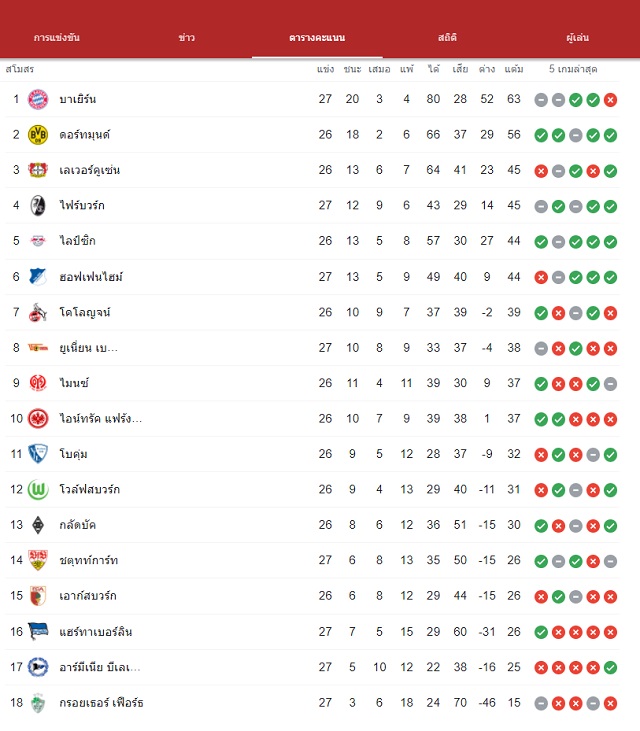Click the Hoffenheim club crest
This screenshot has height=731, width=640.
click(x=38, y=276)
